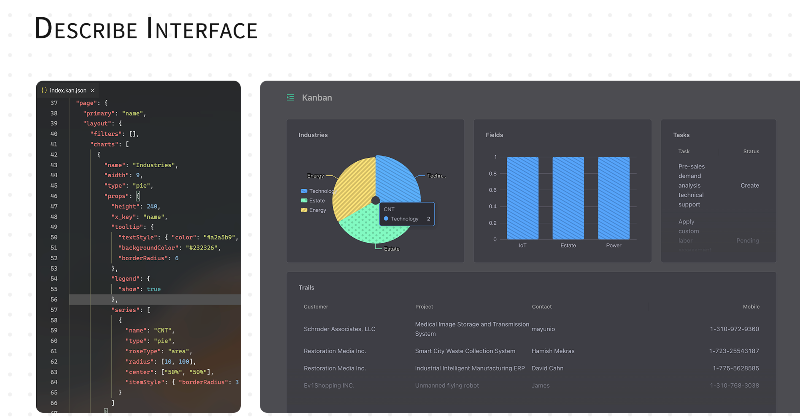
Task: Click the Status column header in Tasks
Action: (x=751, y=151)
